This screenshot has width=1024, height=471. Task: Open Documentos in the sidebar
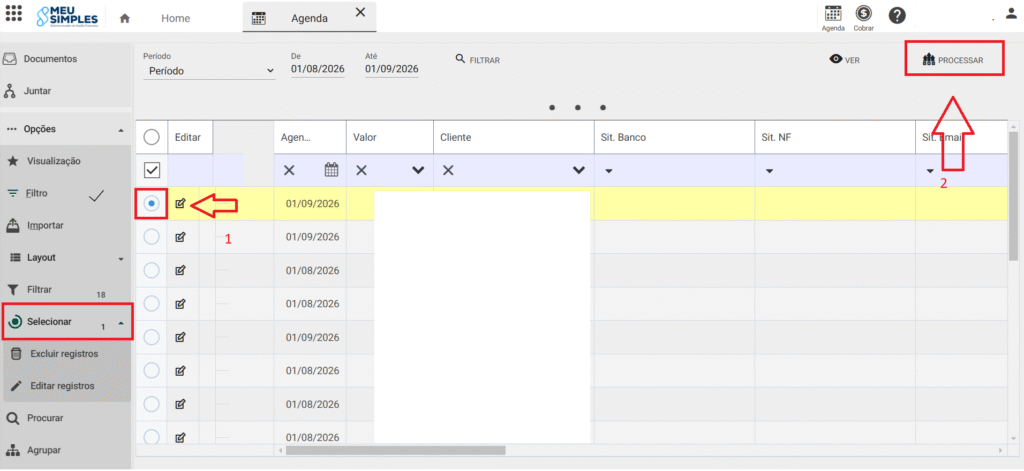coord(50,59)
